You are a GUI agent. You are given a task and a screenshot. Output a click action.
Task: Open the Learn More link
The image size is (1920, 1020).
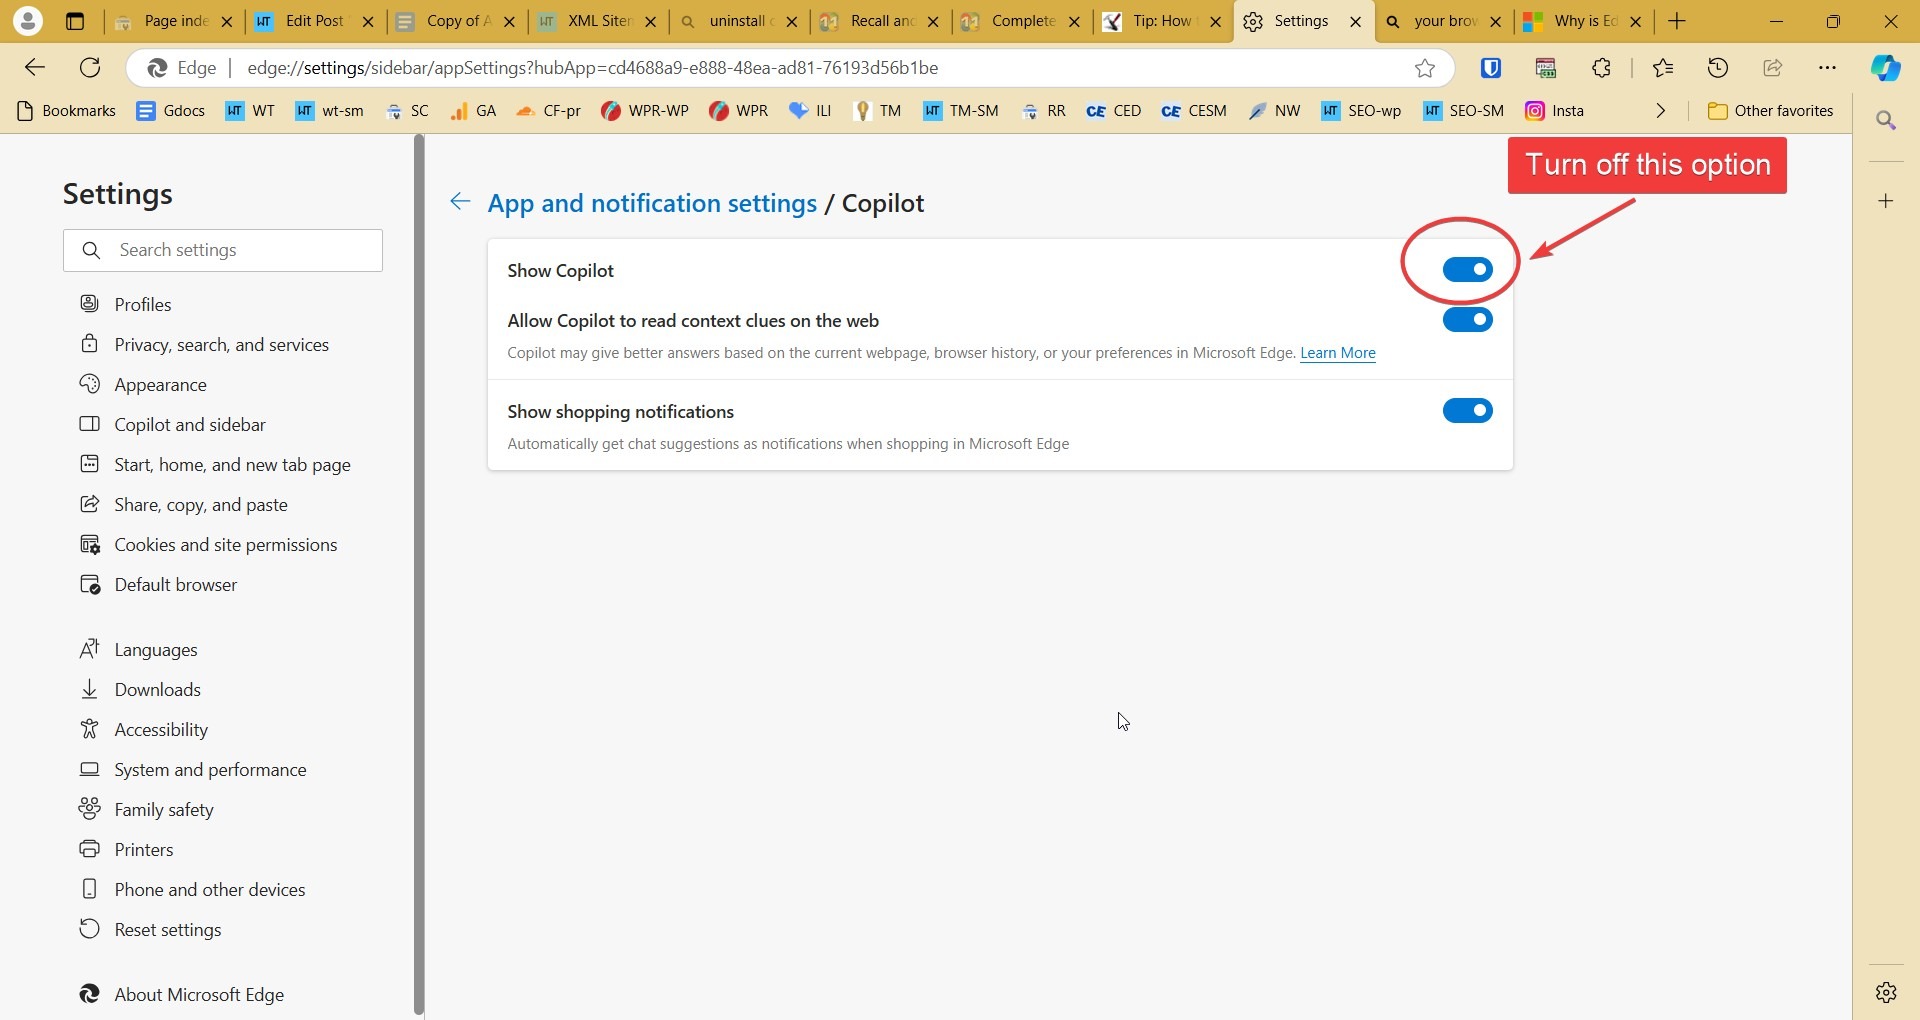[x=1337, y=353]
